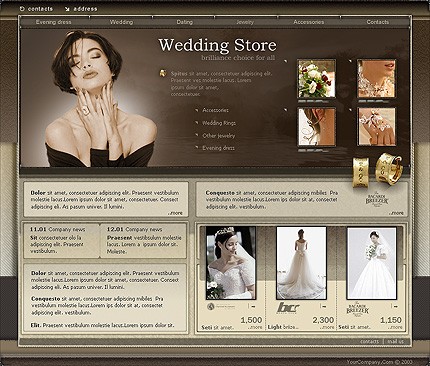
Task: Click the address link in top bar
Action: (x=85, y=9)
